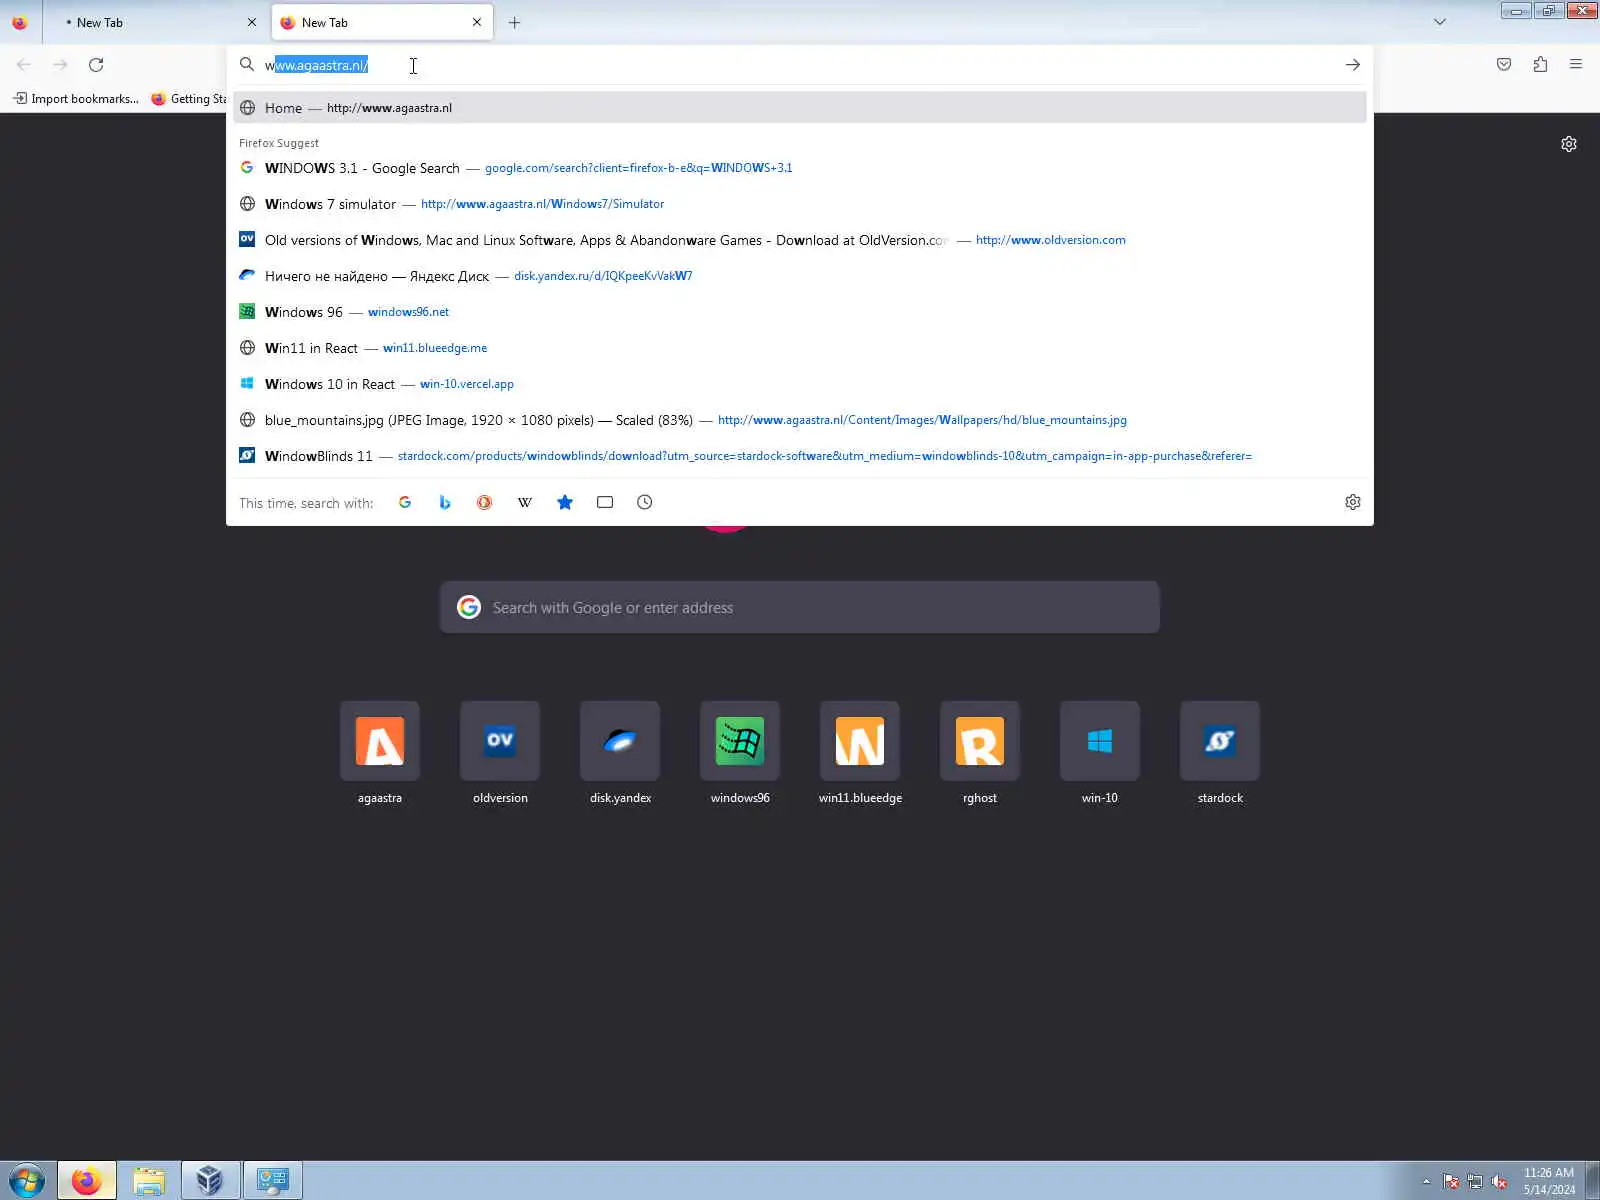The image size is (1600, 1200).
Task: Open the Windows Start button
Action: tap(26, 1181)
